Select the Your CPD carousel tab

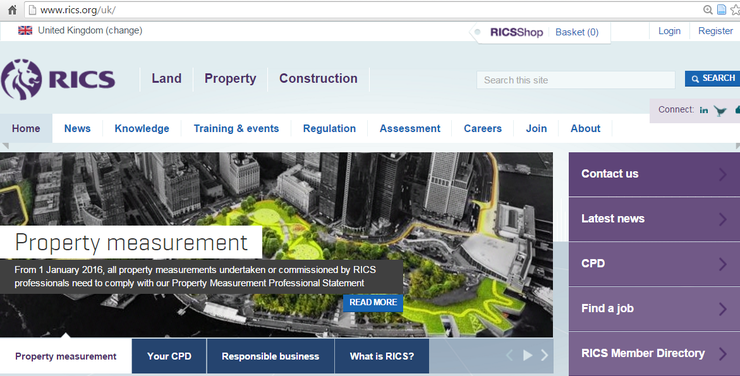(169, 356)
